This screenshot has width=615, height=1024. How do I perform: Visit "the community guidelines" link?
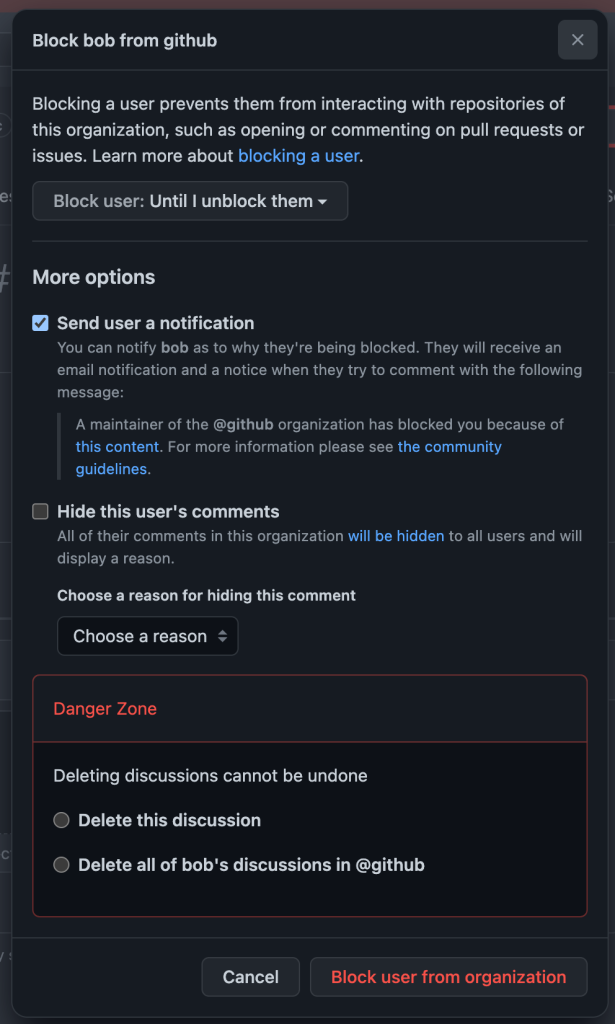tap(450, 446)
